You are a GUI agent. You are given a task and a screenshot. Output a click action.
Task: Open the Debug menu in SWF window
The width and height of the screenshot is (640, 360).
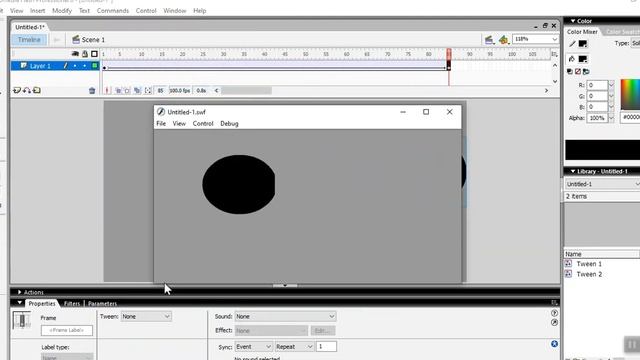[x=229, y=123]
